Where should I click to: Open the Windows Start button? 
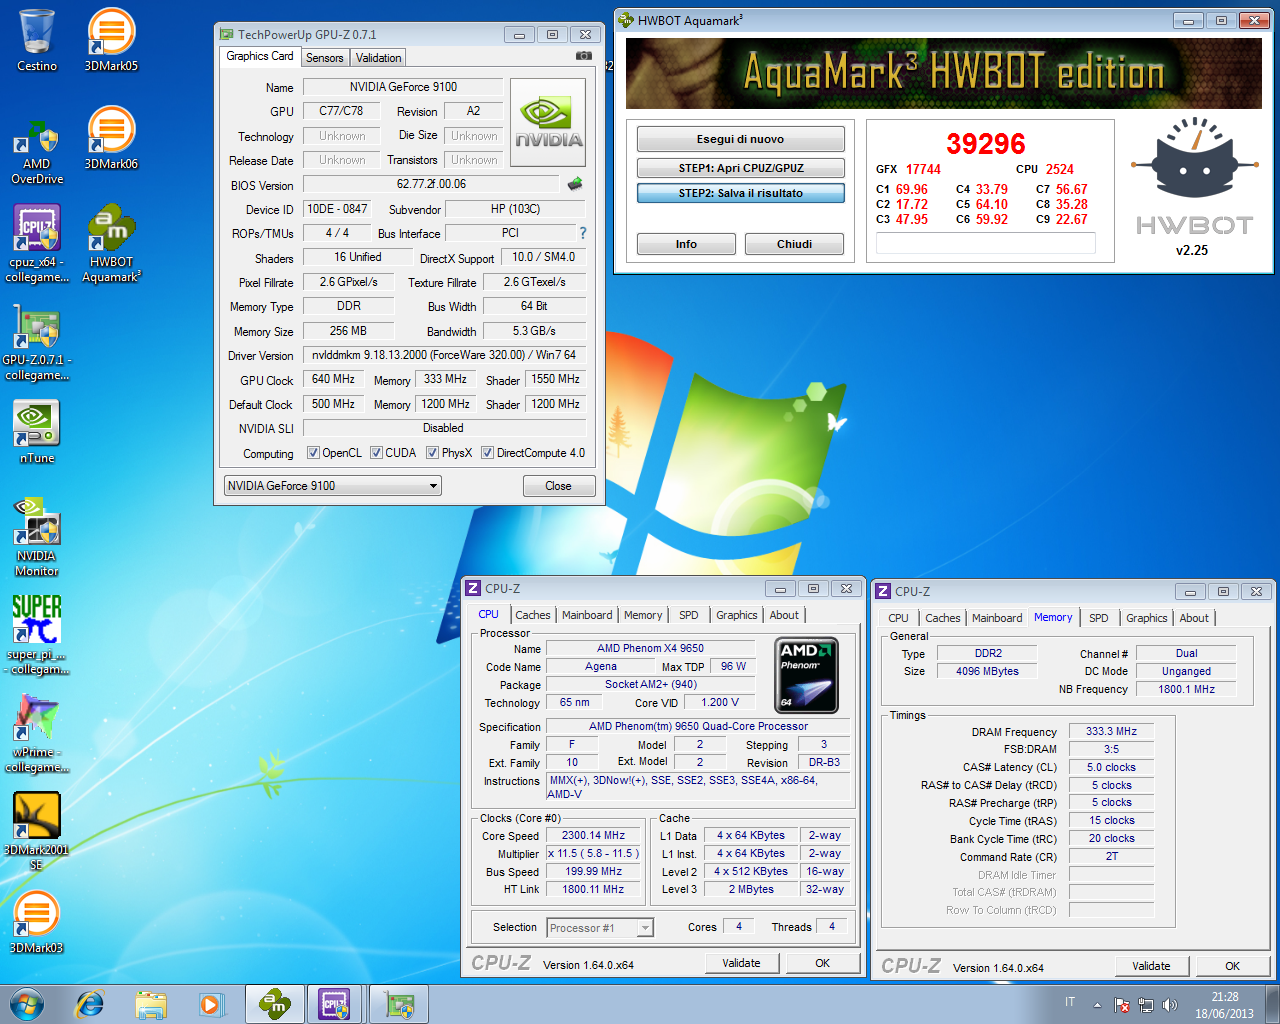(27, 1004)
